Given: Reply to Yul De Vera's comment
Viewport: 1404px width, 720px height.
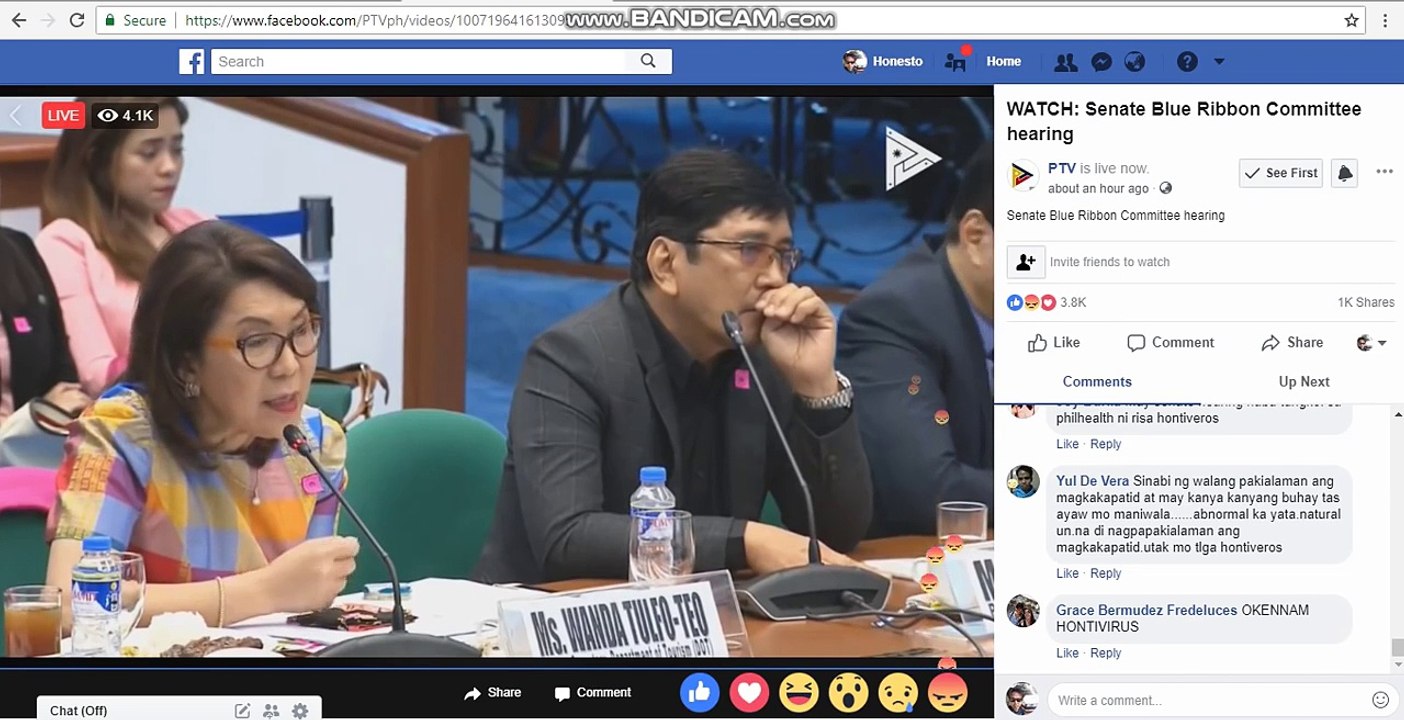Looking at the screenshot, I should (1105, 573).
